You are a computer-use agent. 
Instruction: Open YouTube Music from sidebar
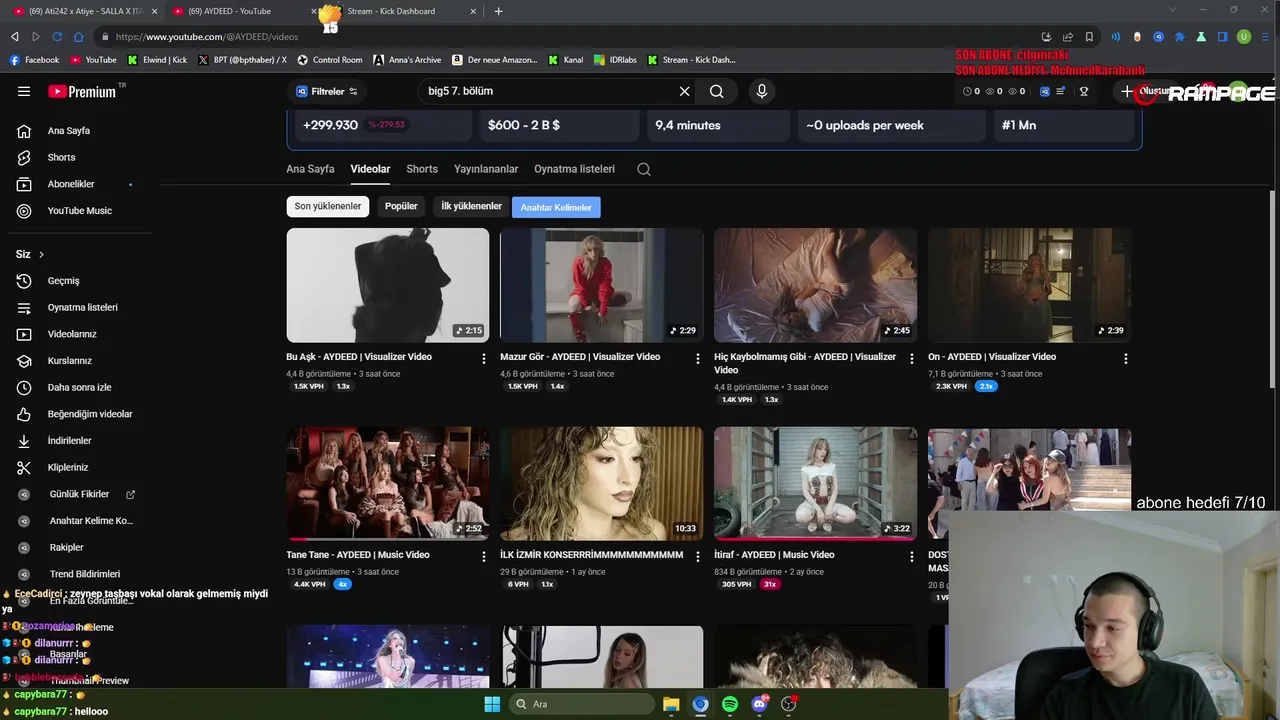pos(79,211)
